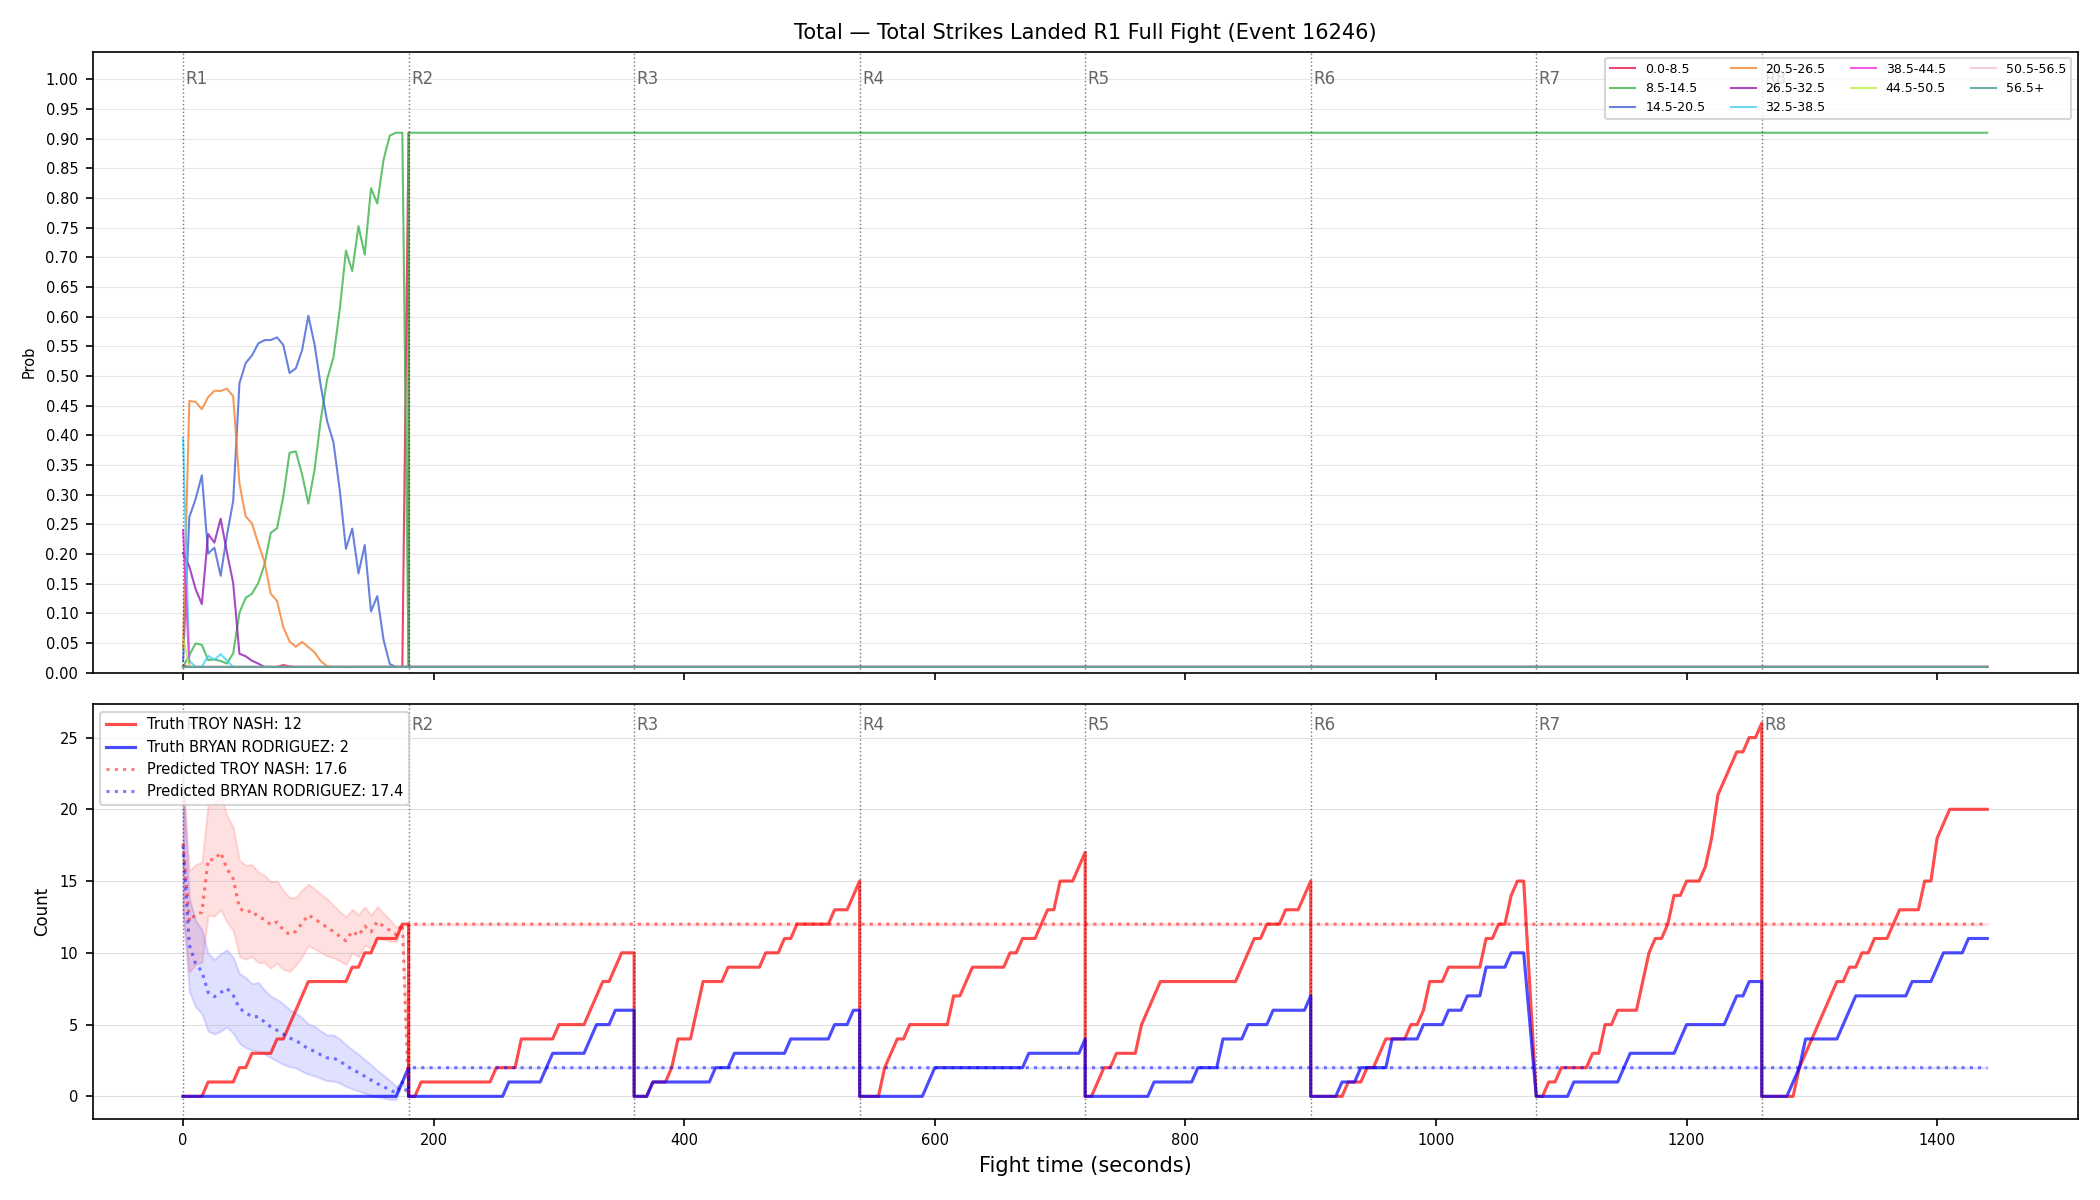
Task: Click the 0.90 tick on the Prob axis
Action: (62, 139)
